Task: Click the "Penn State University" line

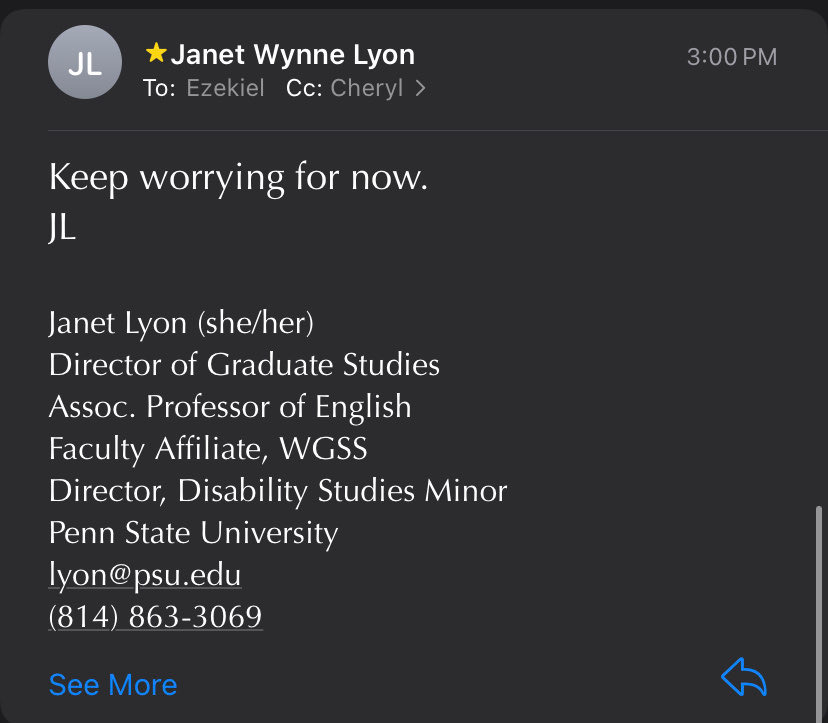Action: (193, 533)
